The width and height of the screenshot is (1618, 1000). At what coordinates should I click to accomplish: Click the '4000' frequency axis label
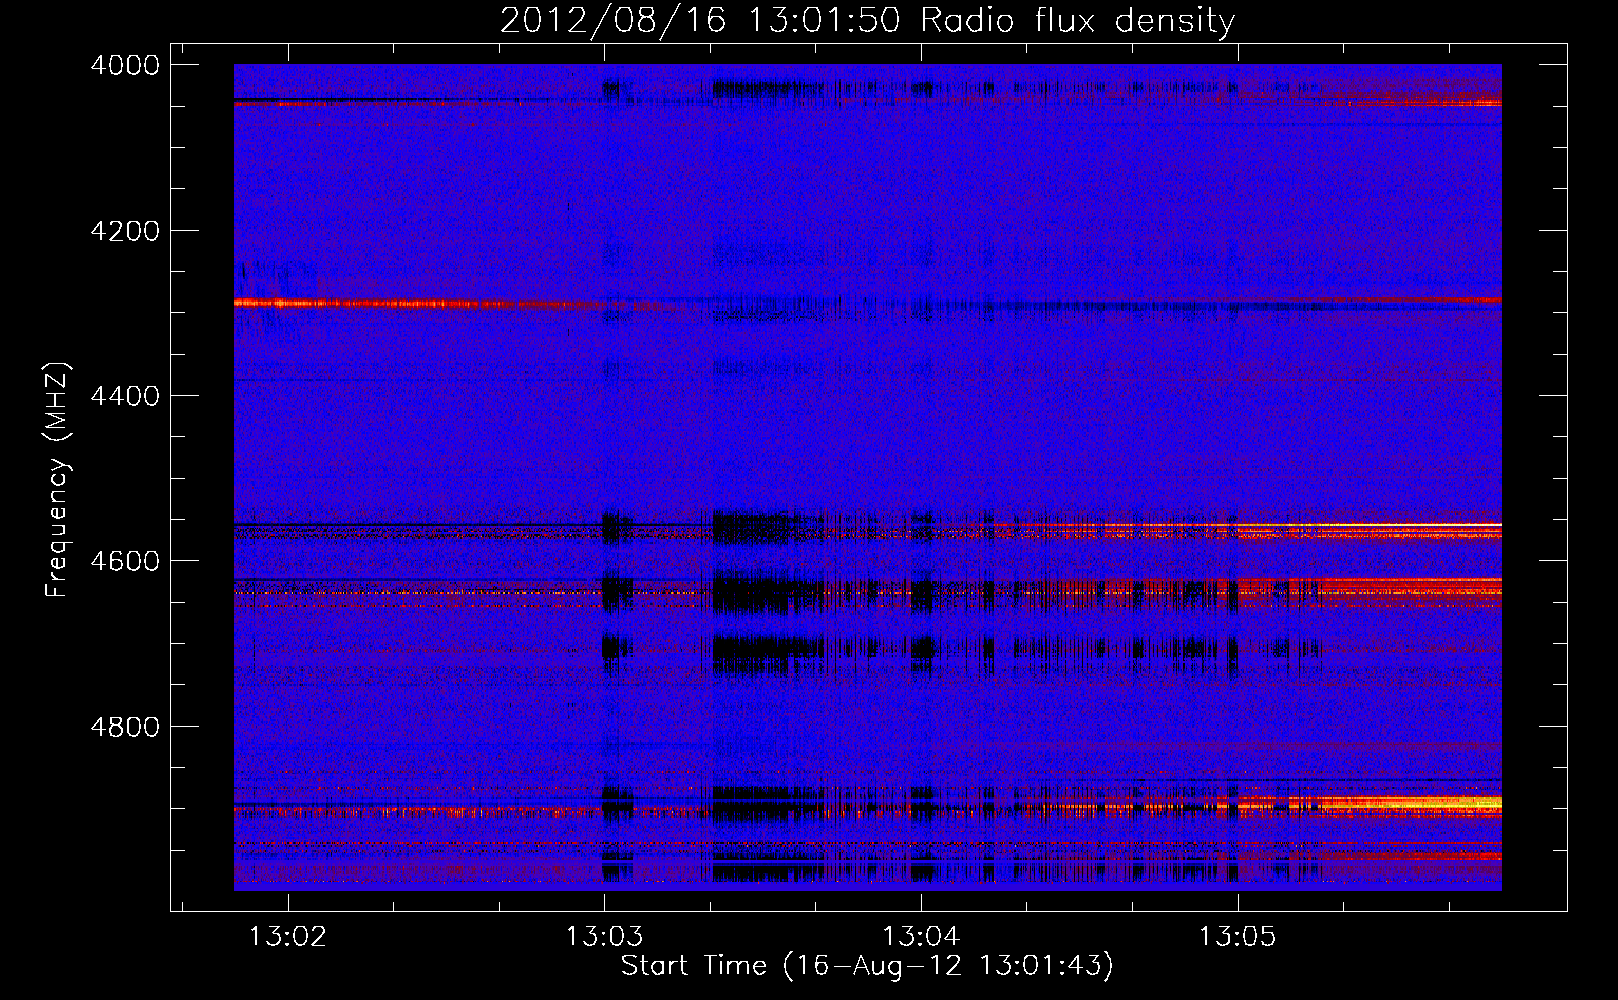[x=125, y=65]
